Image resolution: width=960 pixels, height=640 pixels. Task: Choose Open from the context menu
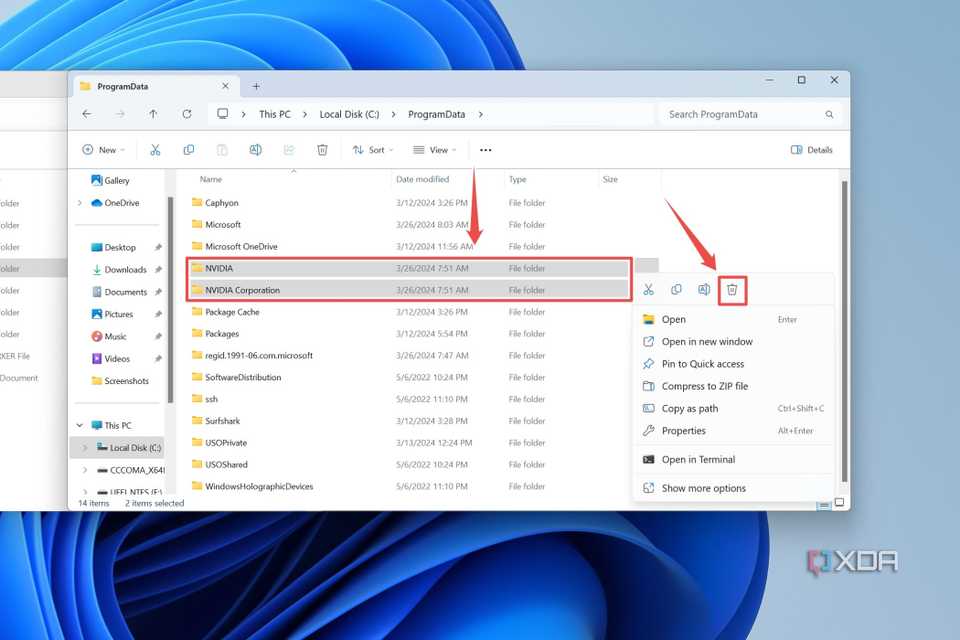pos(733,319)
